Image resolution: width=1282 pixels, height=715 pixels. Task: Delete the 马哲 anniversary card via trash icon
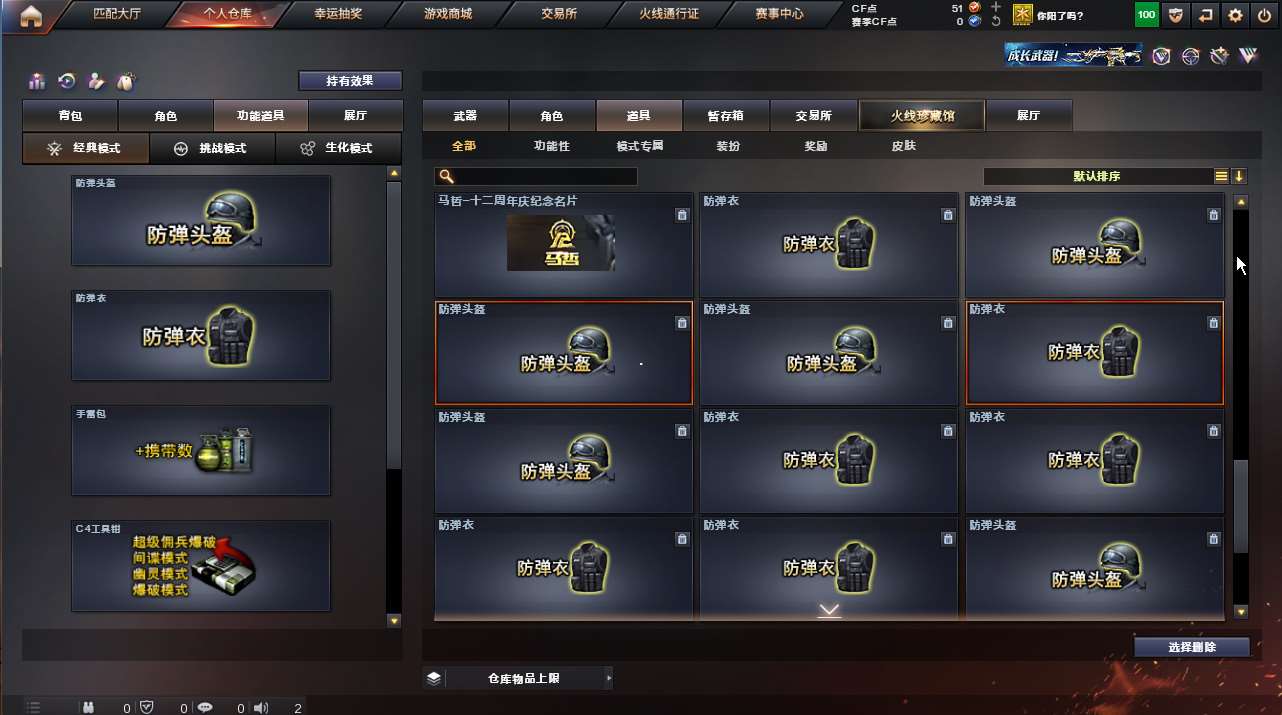[x=681, y=215]
